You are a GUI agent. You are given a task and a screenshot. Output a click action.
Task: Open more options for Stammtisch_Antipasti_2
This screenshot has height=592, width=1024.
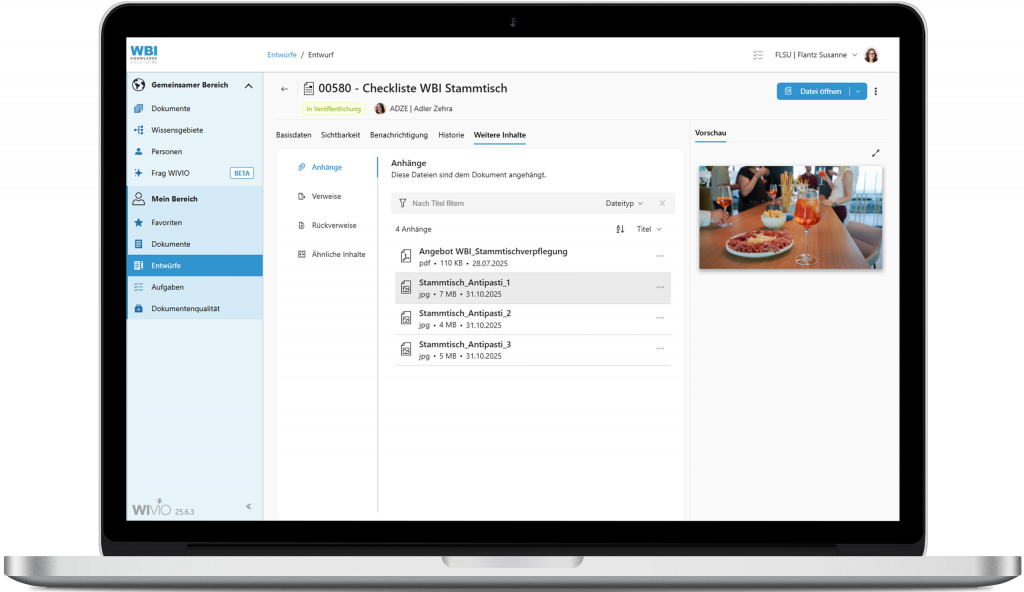coord(659,318)
